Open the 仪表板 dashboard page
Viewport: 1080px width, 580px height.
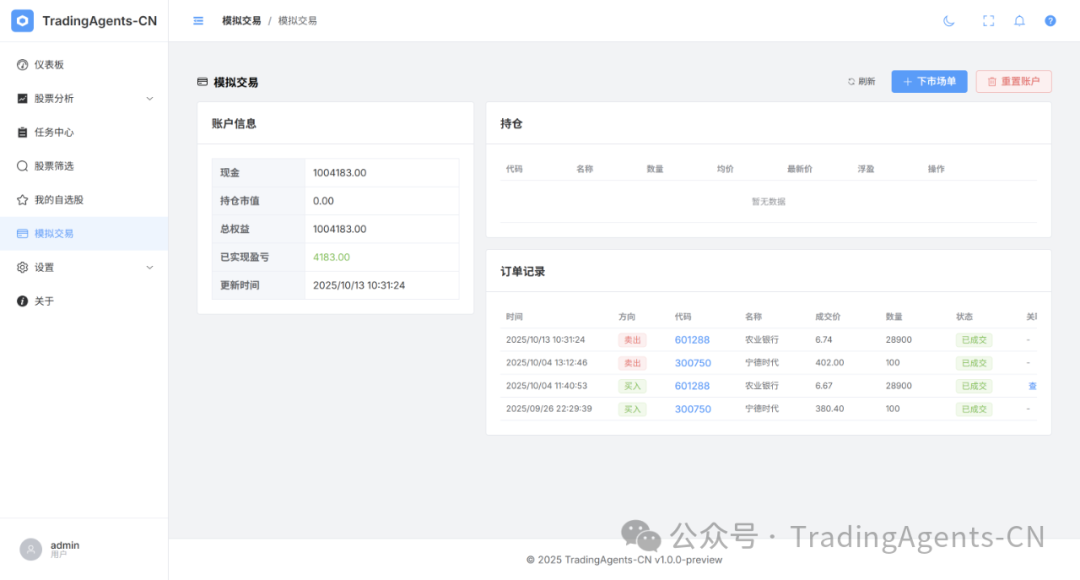coord(49,65)
